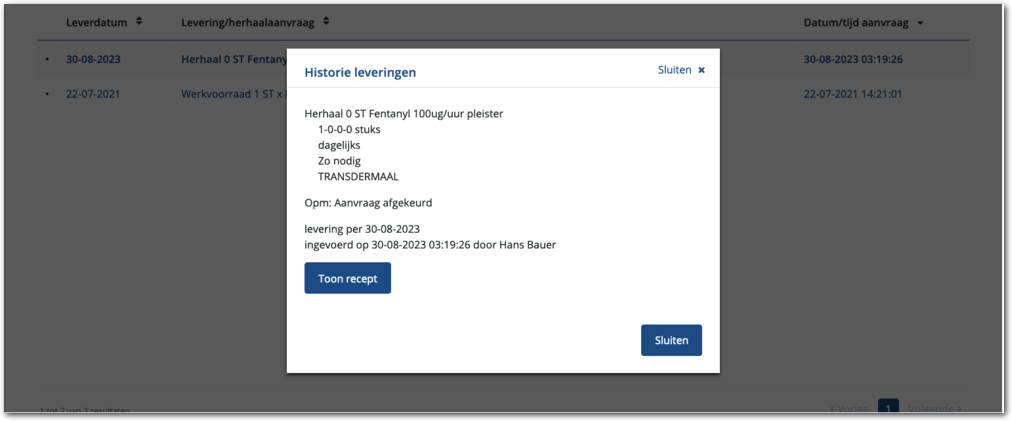Screen dimensions: 1012x421
Task: Select the Werkvoorraad 1 ST row entry
Action: pyautogui.click(x=232, y=94)
